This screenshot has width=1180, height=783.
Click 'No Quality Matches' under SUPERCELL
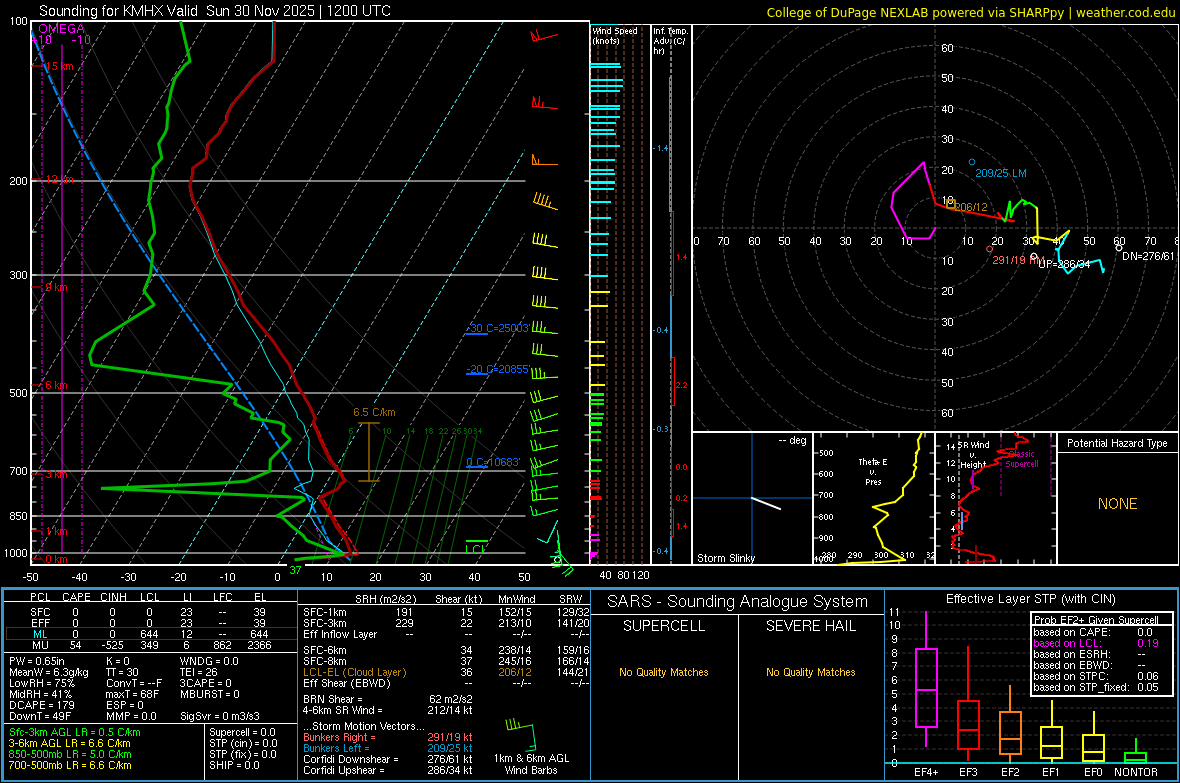[664, 672]
